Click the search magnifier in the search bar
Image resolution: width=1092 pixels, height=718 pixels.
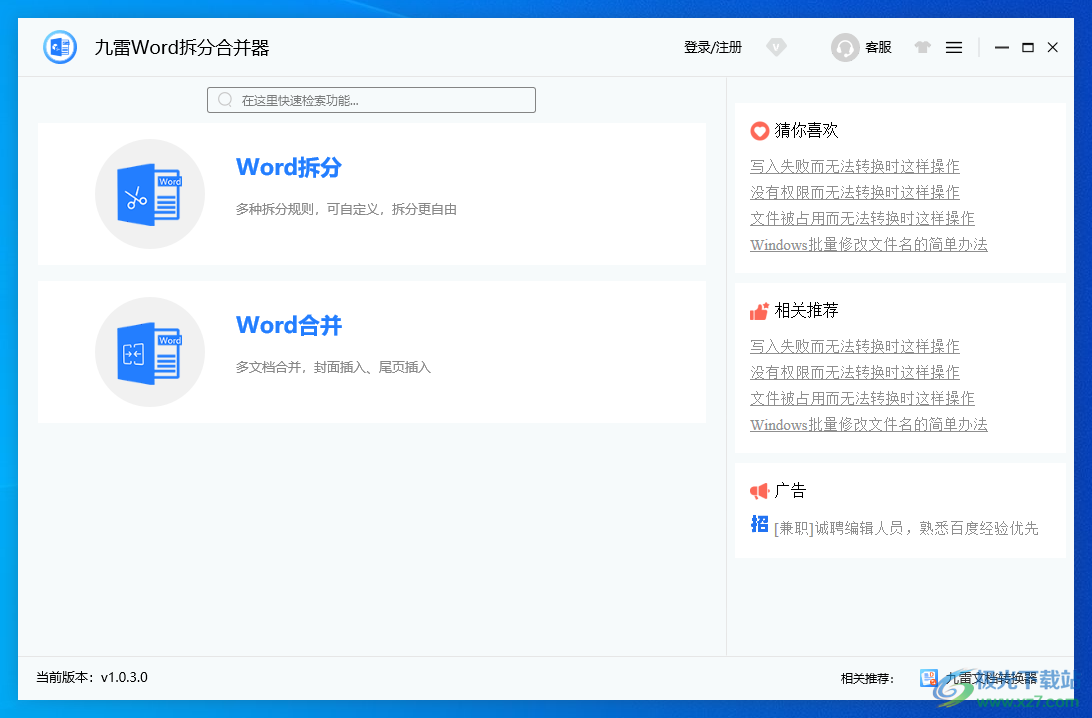point(224,99)
